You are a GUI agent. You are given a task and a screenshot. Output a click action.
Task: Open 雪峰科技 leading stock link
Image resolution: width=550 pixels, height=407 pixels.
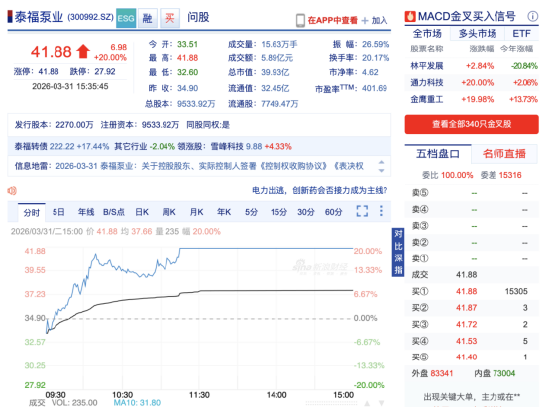click(227, 146)
